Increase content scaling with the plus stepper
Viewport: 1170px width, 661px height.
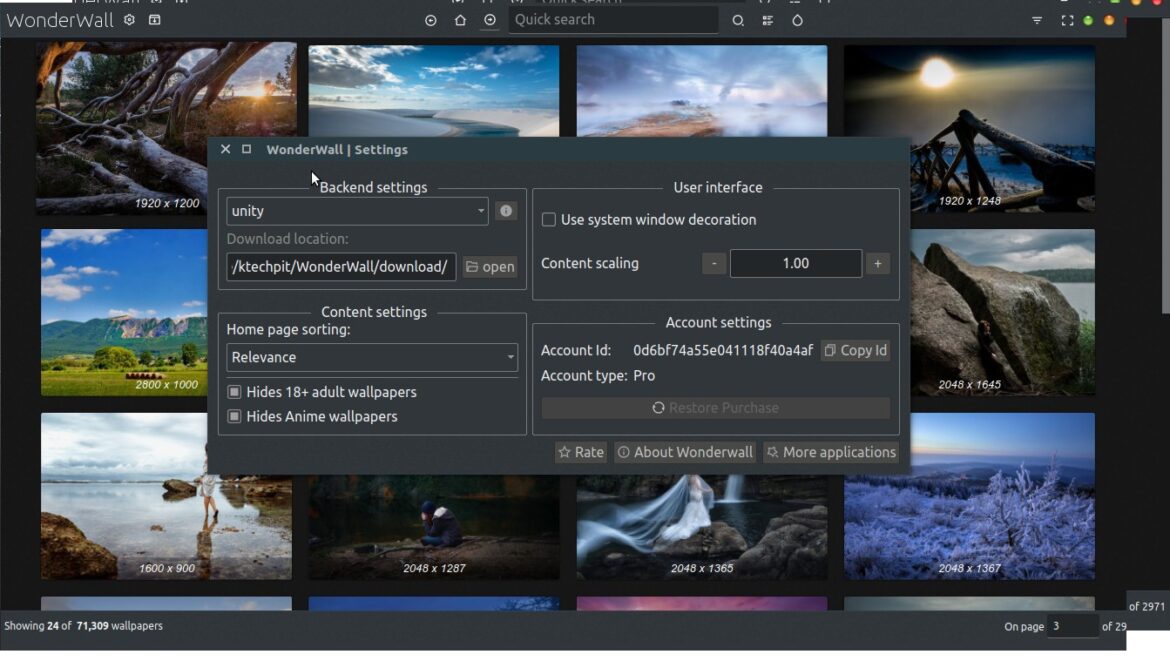(878, 263)
